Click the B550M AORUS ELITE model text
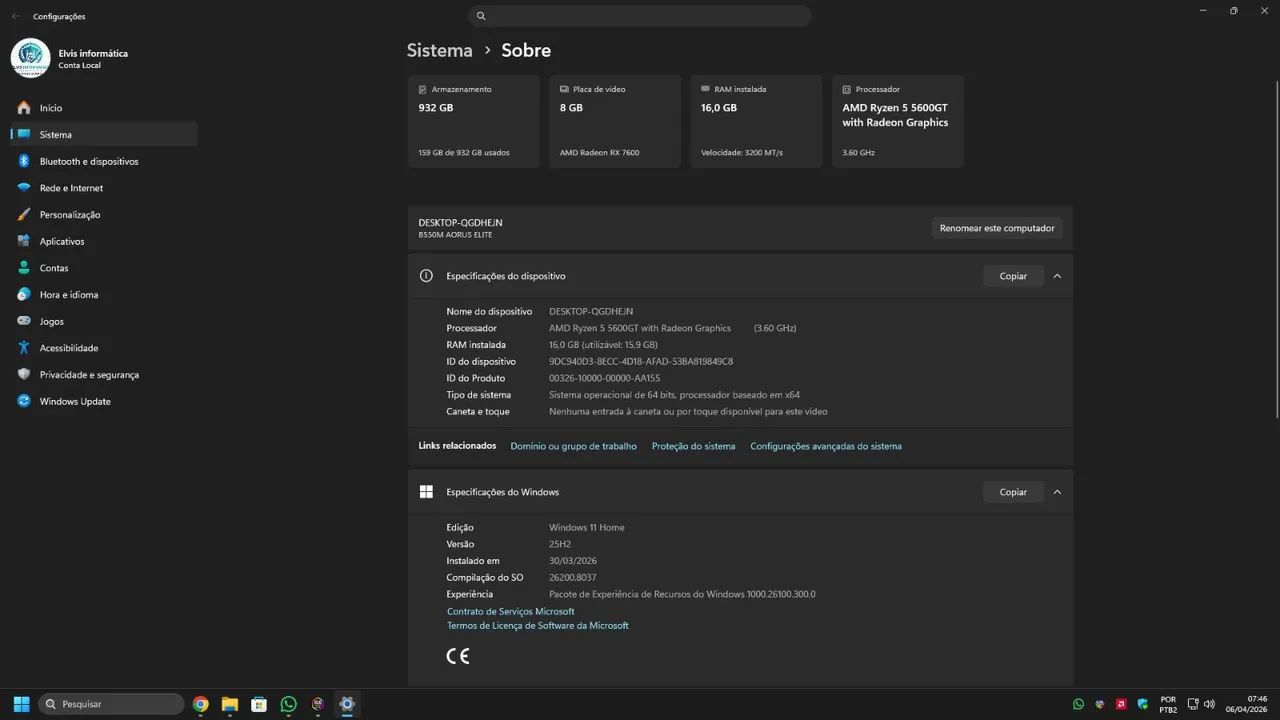 pos(455,235)
